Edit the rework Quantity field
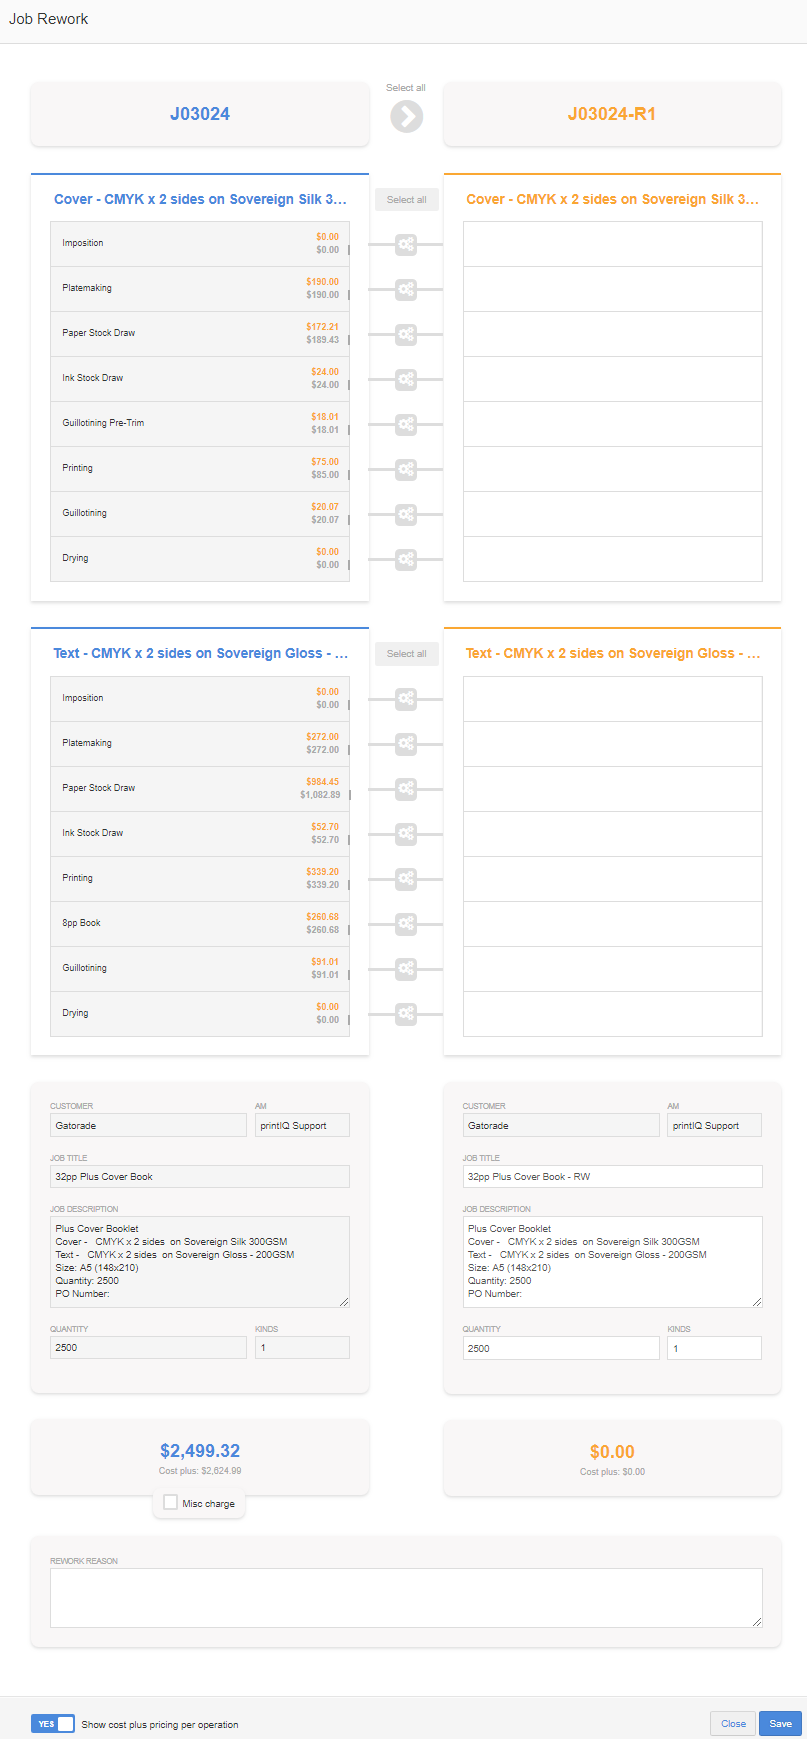This screenshot has height=1739, width=807. point(561,1348)
